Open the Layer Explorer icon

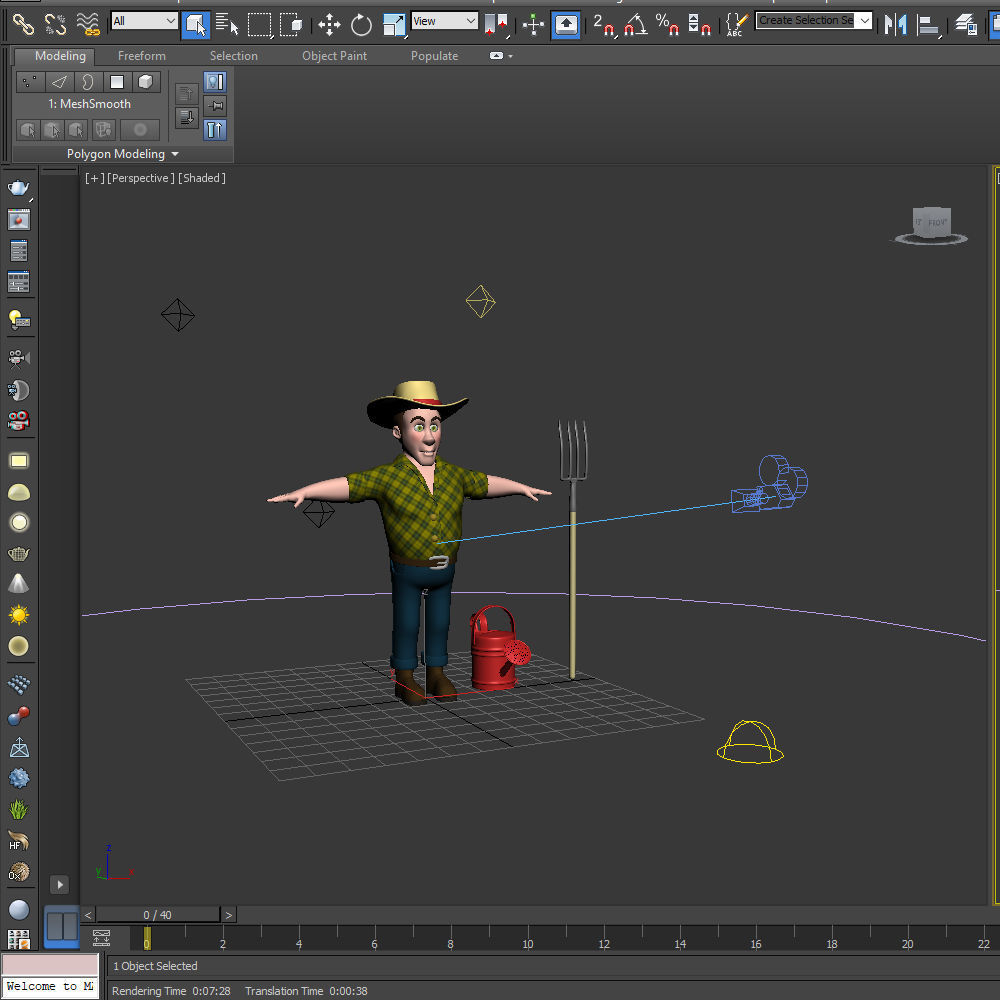(966, 25)
